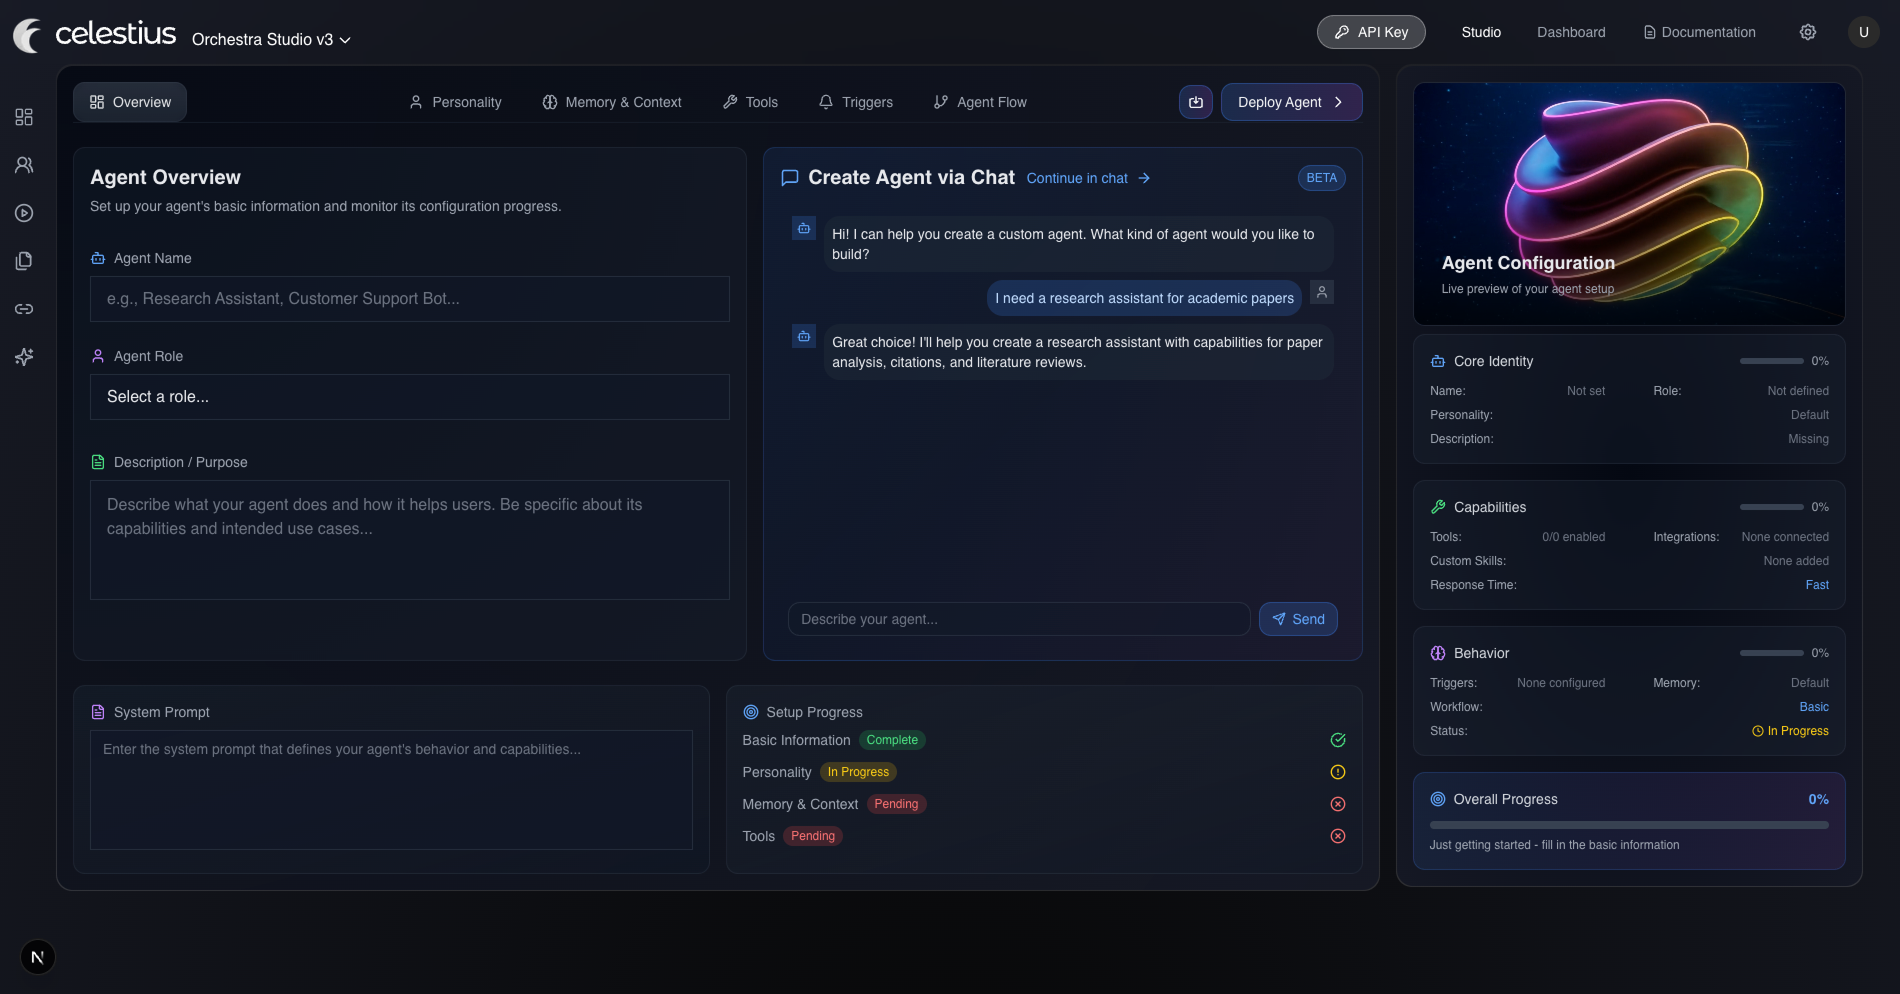Click the API Key button
Viewport: 1900px width, 994px height.
pyautogui.click(x=1371, y=32)
